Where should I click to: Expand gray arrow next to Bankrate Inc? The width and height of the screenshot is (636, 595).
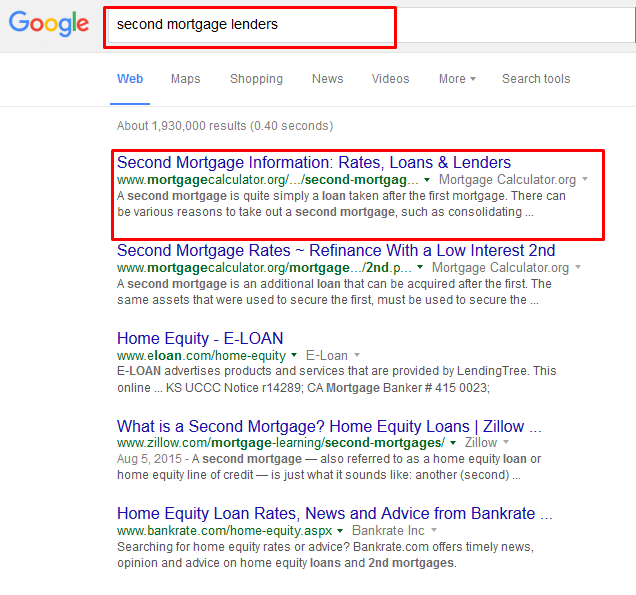(x=434, y=530)
